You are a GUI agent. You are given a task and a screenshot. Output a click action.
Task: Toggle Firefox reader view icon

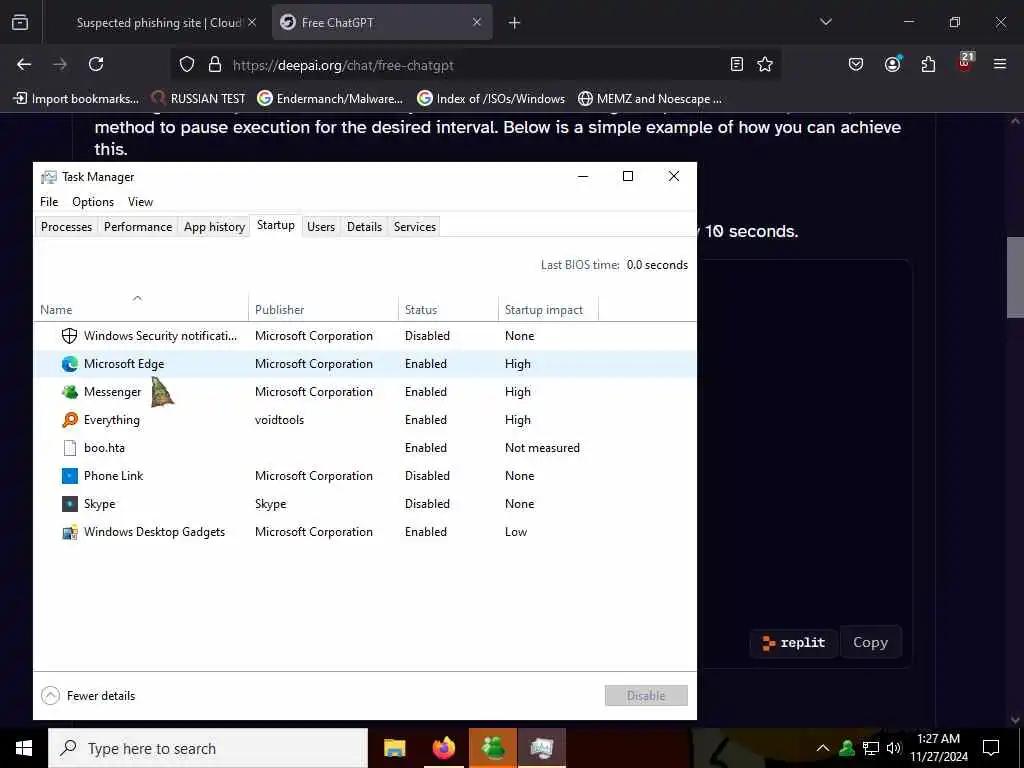coord(737,64)
